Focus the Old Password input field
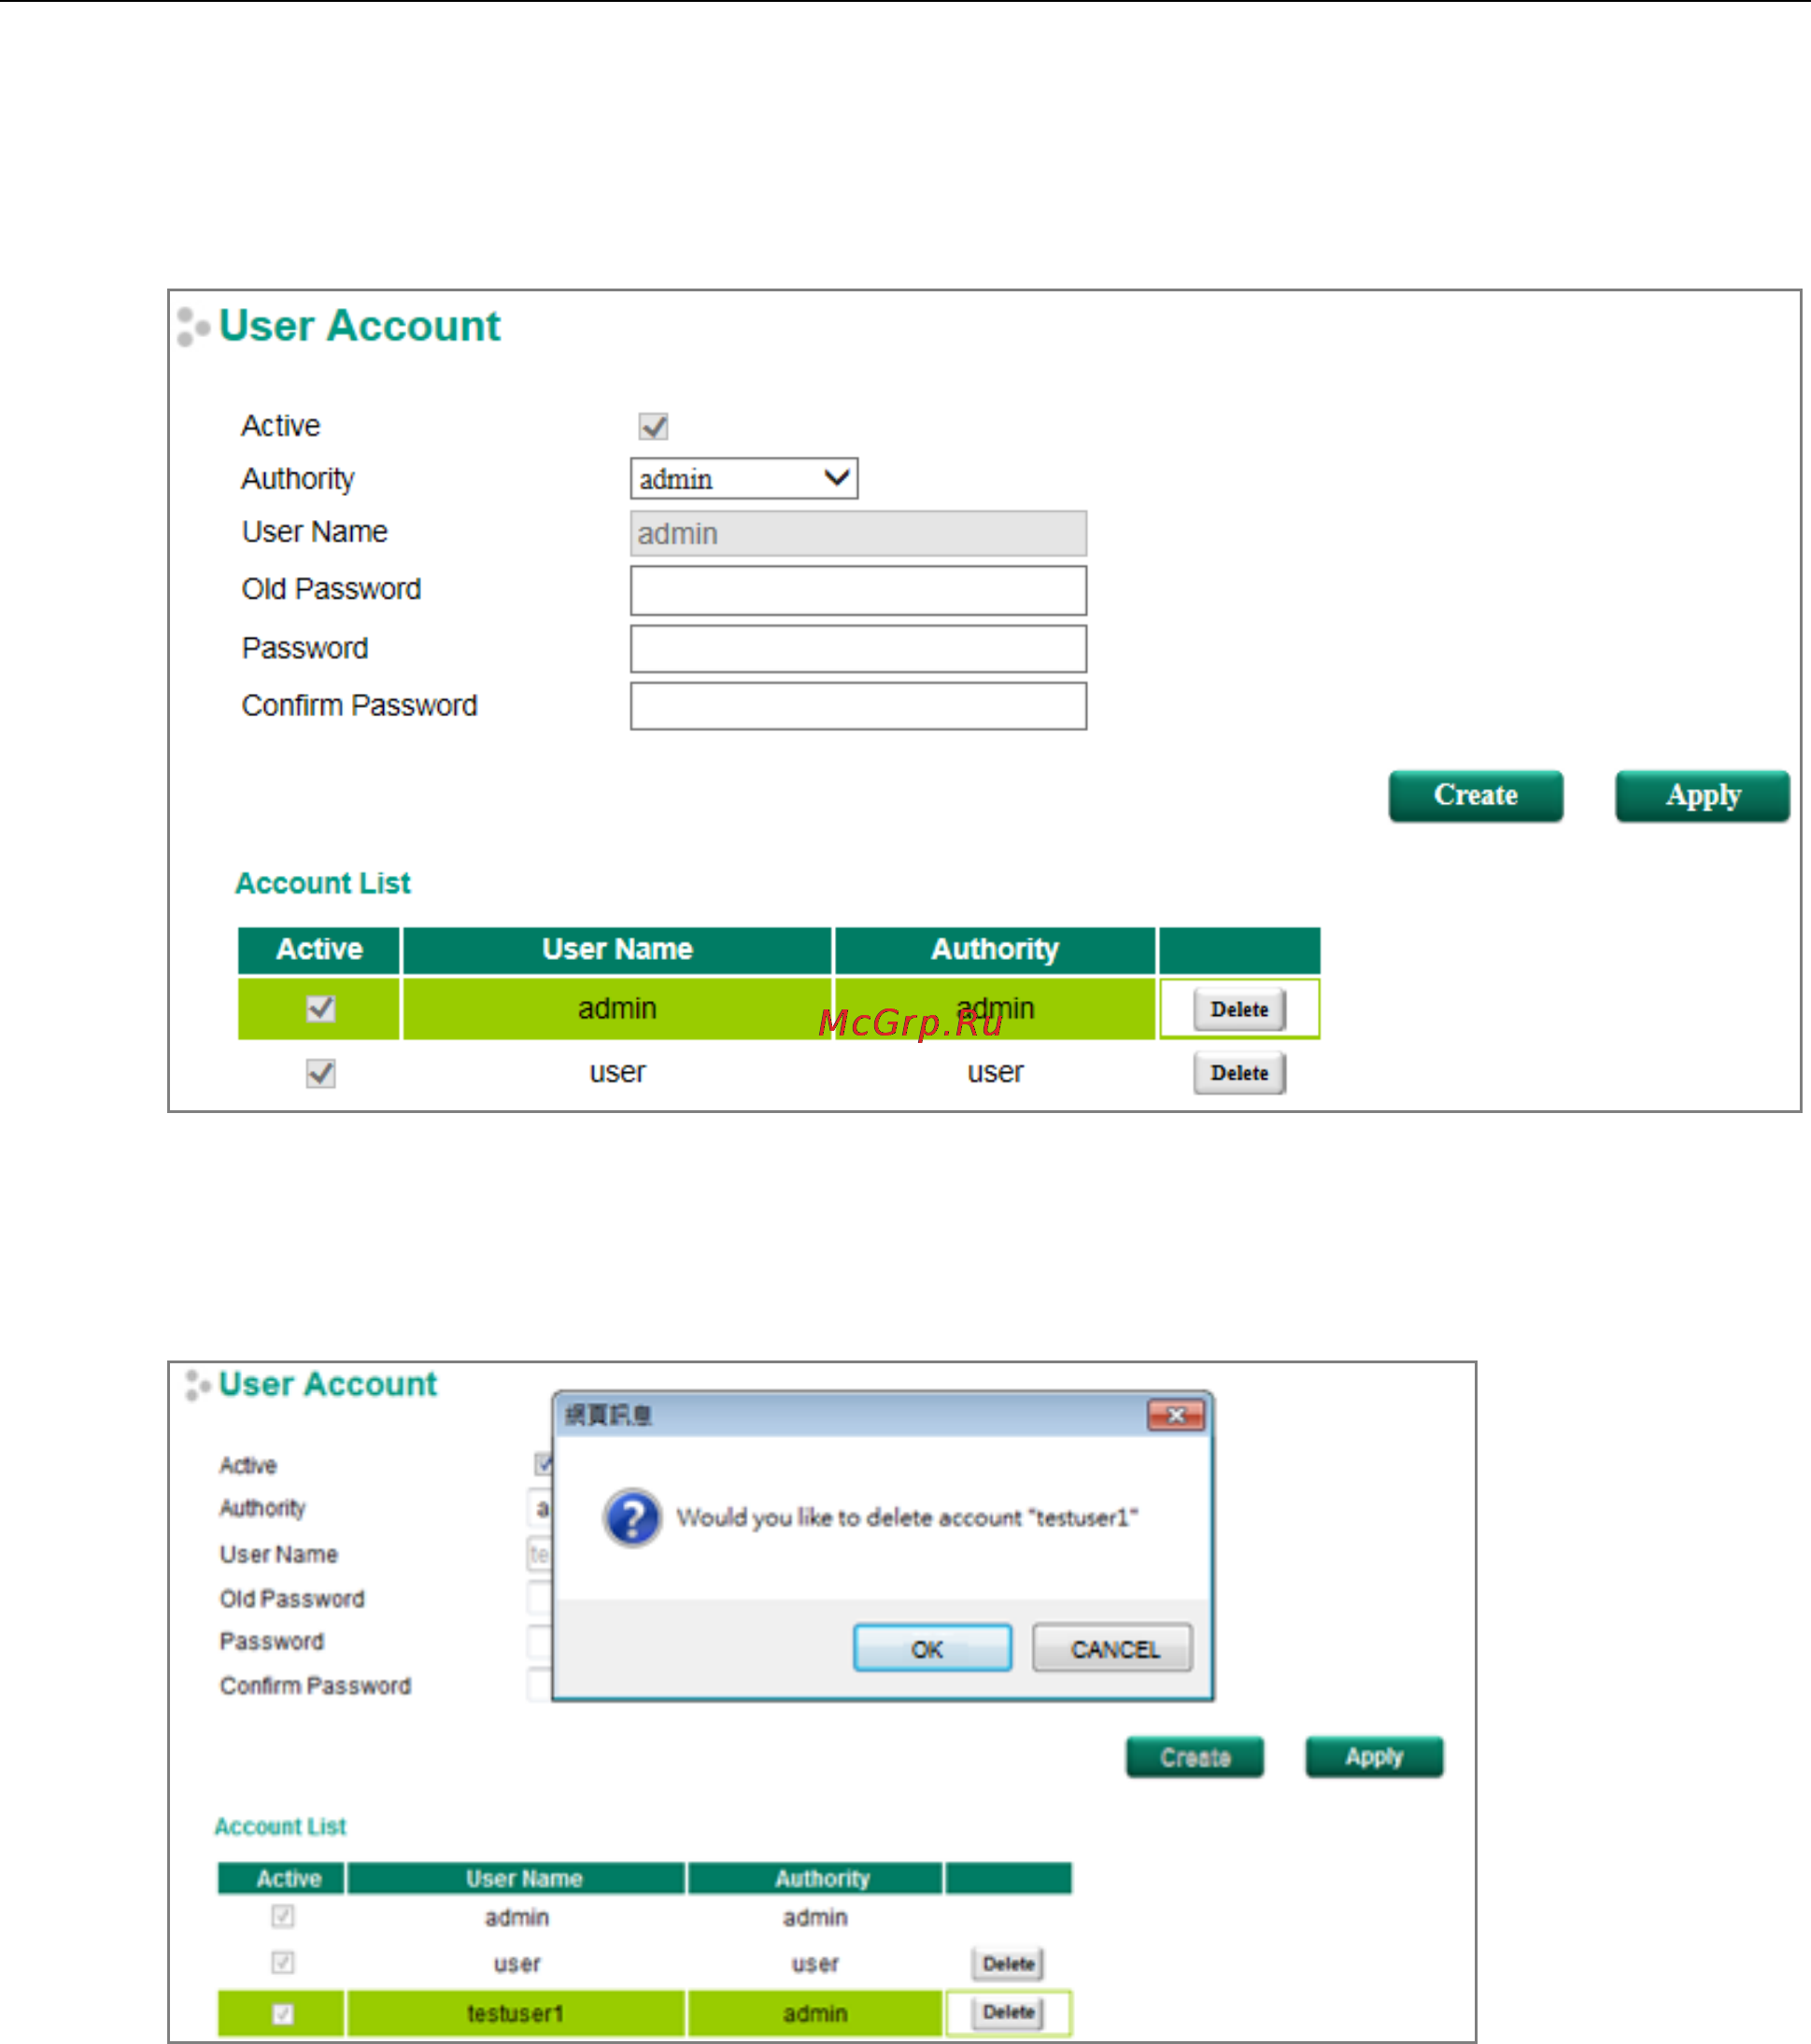1811x2044 pixels. pos(858,591)
